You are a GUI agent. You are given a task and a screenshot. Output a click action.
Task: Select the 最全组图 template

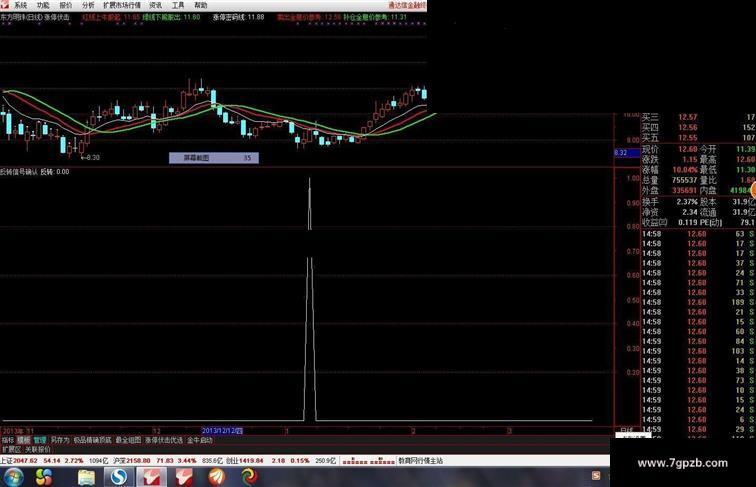tap(128, 440)
